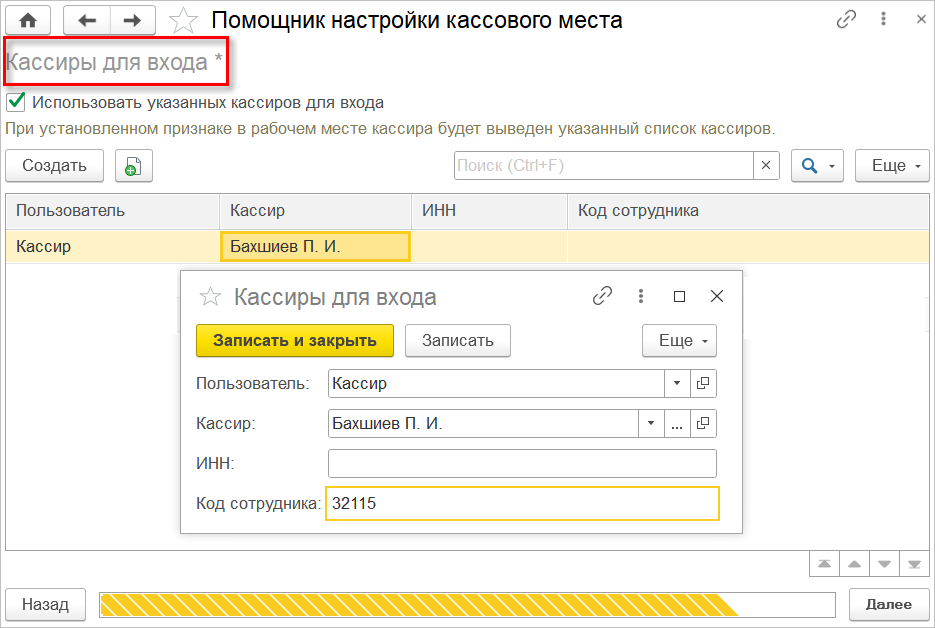Viewport: 935px width, 628px height.
Task: Click the copy-create icon next to Создать
Action: tap(133, 166)
